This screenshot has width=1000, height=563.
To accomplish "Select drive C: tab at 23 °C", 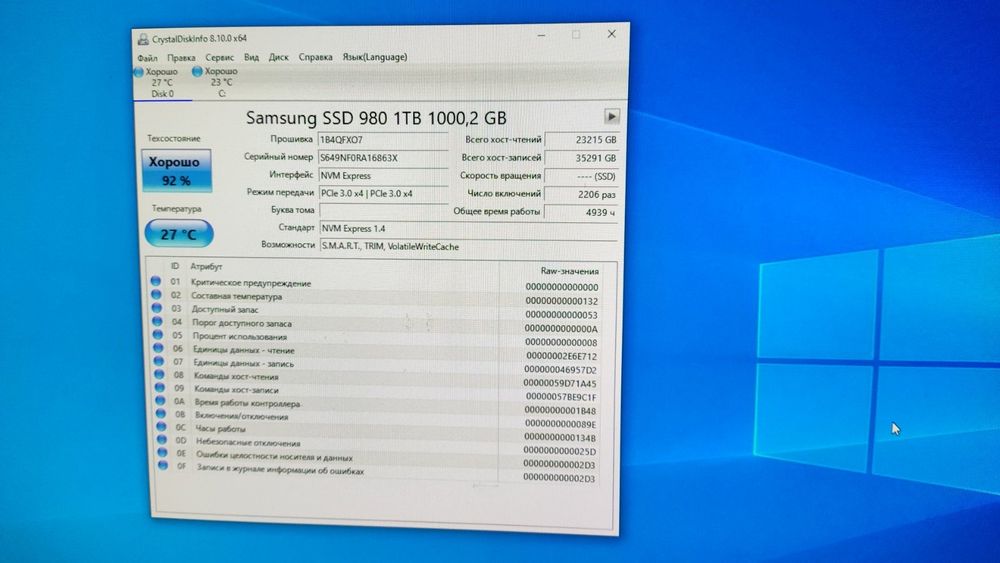I will click(x=221, y=82).
